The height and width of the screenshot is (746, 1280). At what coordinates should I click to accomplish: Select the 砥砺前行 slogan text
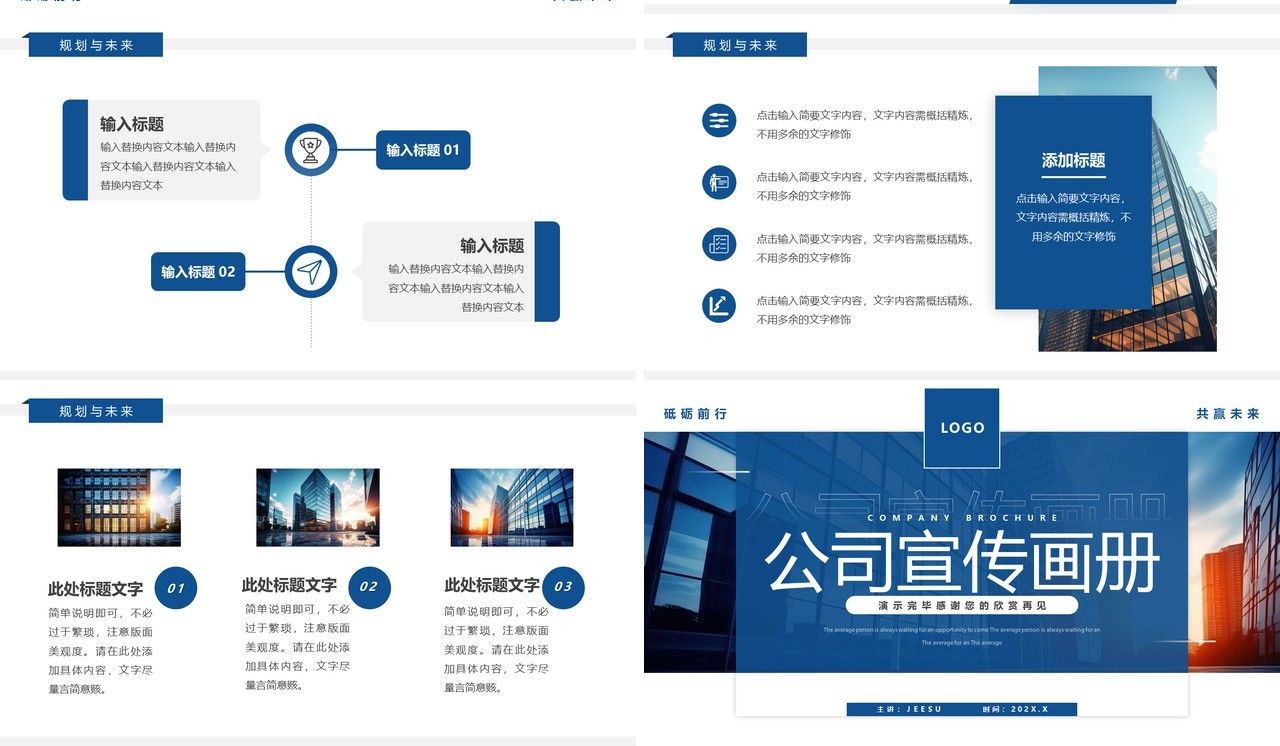[695, 414]
